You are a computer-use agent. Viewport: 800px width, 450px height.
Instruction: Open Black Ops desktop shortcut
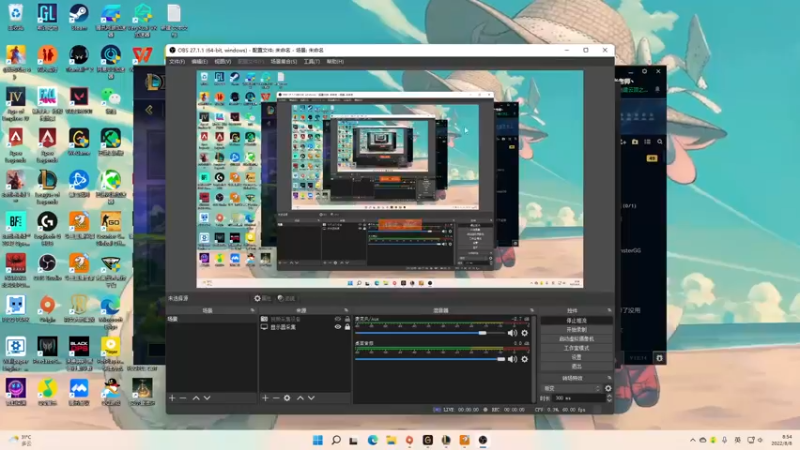(79, 355)
